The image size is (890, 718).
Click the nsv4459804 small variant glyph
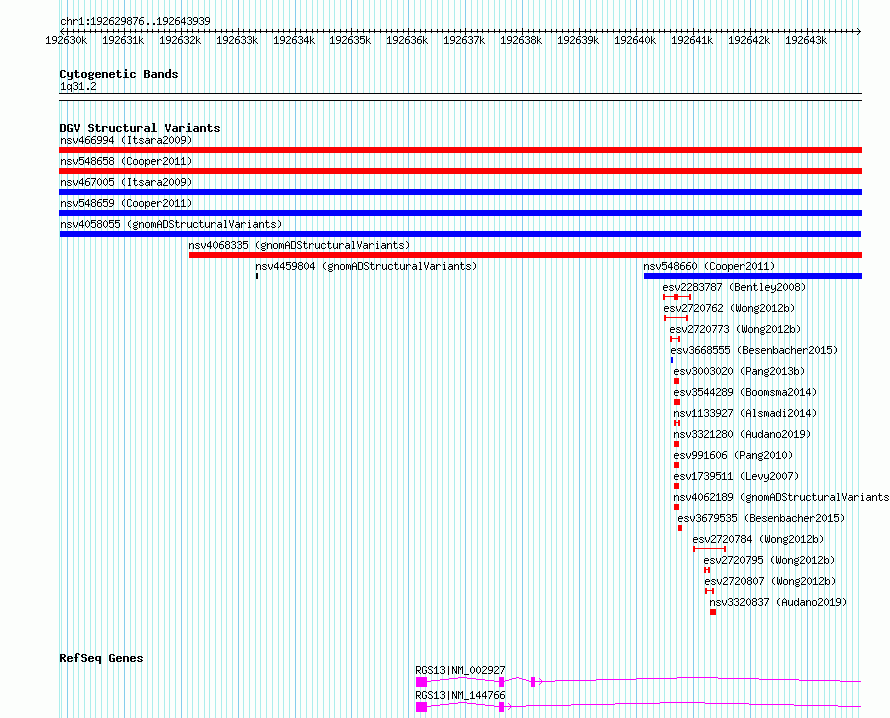(257, 276)
